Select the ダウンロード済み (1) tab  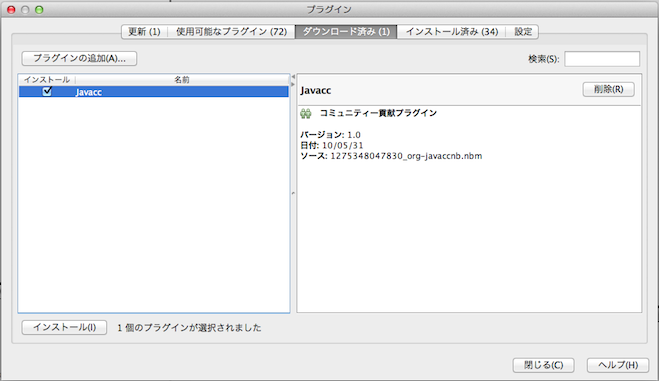click(x=346, y=32)
